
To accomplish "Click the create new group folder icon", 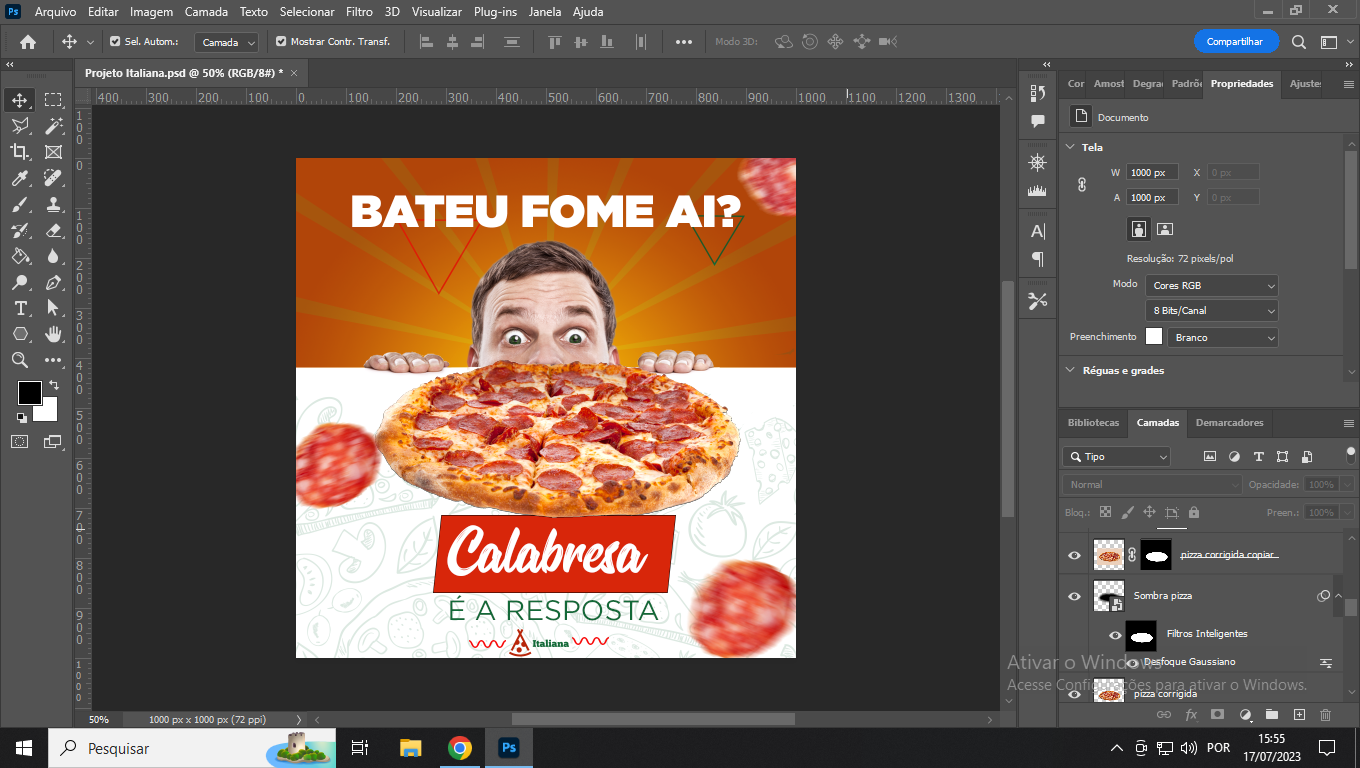I will [x=1272, y=715].
